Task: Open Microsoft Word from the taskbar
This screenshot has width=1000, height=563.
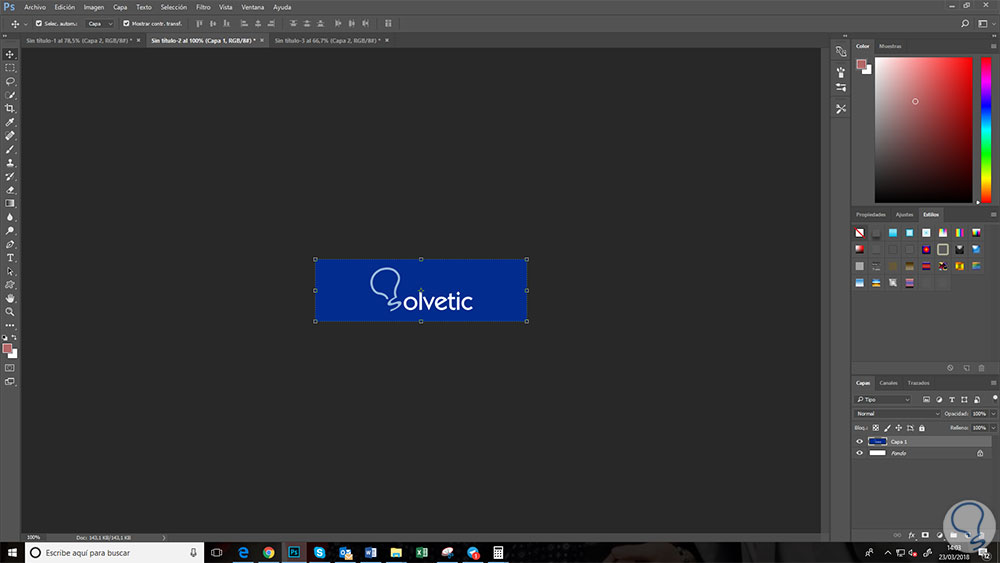Action: (x=371, y=553)
